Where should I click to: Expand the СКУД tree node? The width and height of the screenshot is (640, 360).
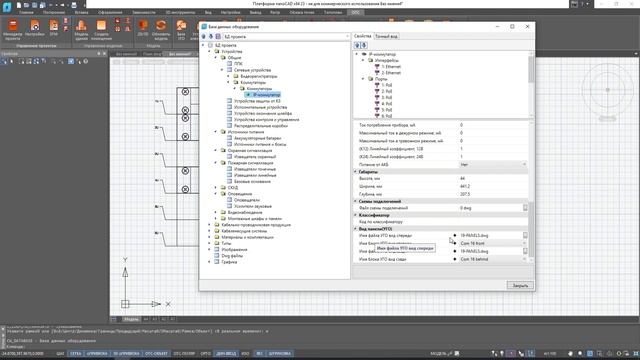(216, 188)
